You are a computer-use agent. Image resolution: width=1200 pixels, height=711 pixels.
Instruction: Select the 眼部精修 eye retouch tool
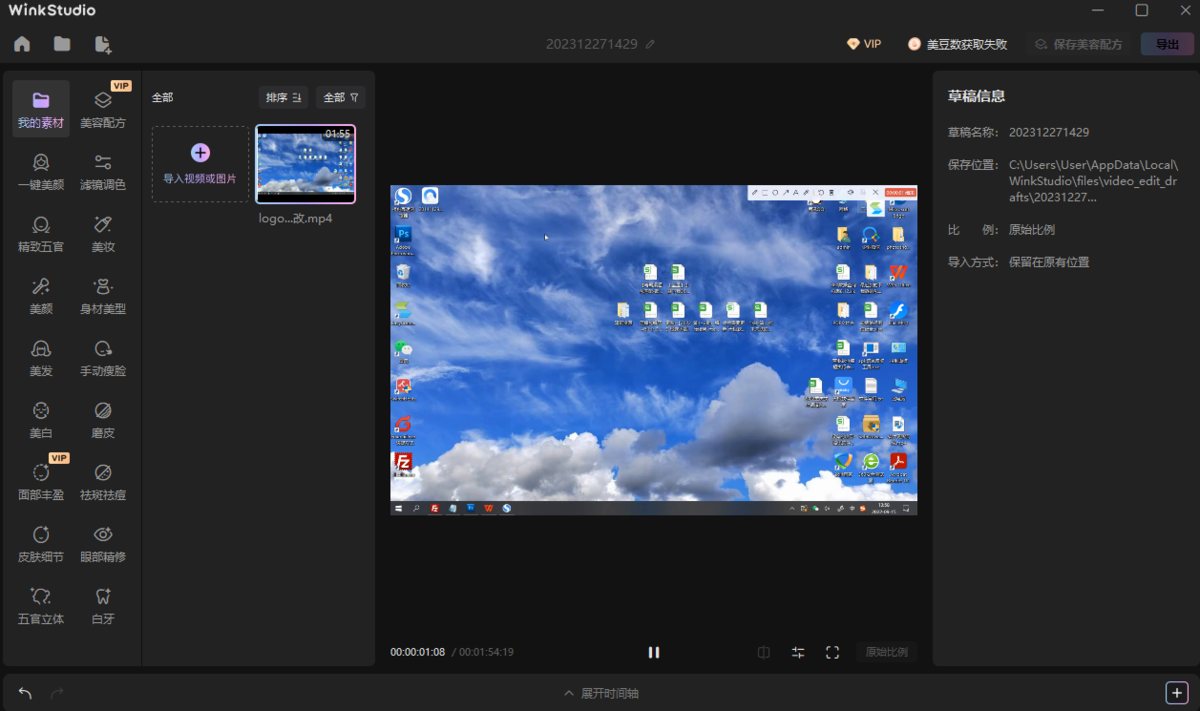click(x=102, y=542)
